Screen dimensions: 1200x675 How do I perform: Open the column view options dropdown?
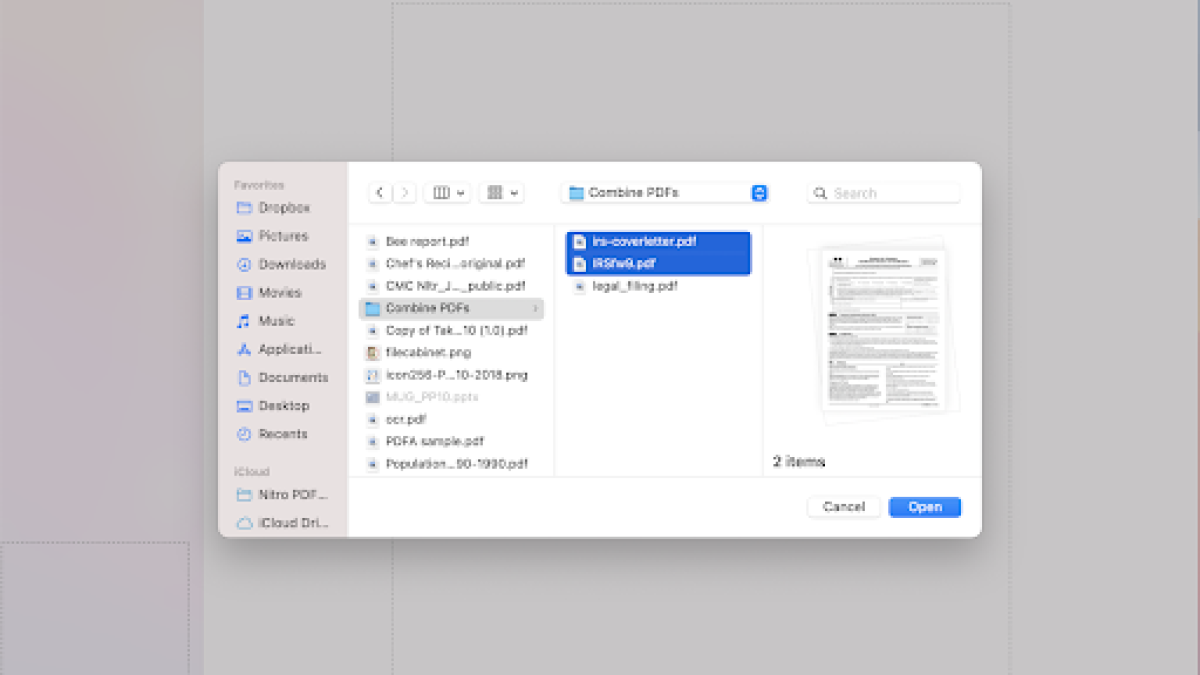tap(448, 193)
